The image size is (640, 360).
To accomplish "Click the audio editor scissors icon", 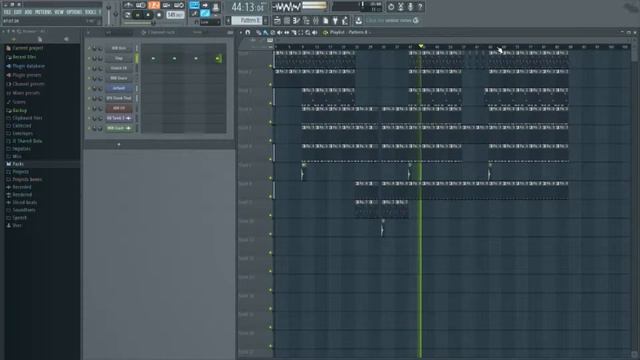I will [x=401, y=7].
